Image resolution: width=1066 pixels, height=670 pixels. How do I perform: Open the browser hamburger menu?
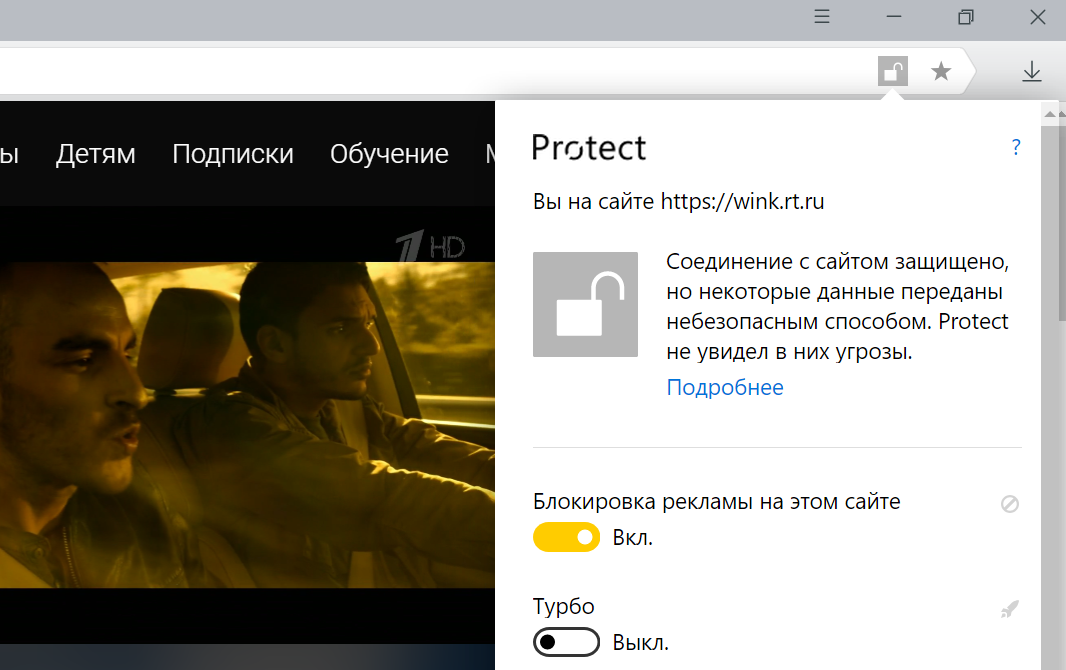[822, 17]
